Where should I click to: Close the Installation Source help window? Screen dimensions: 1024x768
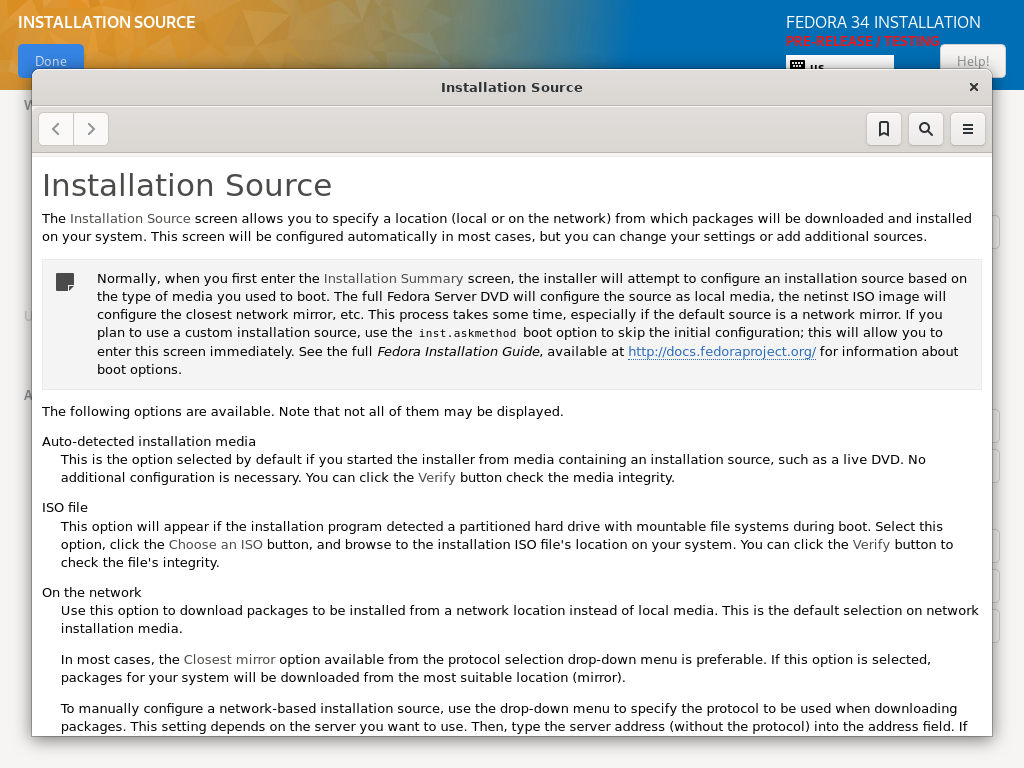click(974, 87)
